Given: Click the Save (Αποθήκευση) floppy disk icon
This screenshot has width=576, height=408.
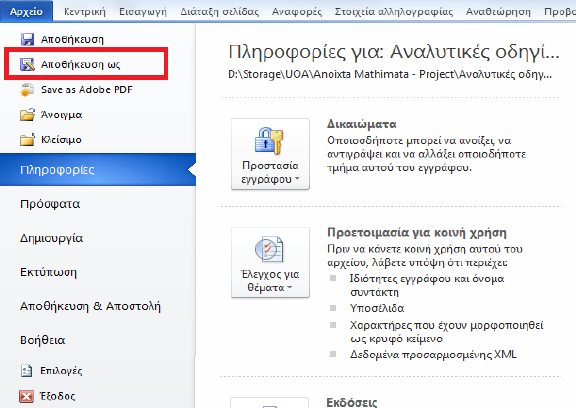Looking at the screenshot, I should 27,39.
